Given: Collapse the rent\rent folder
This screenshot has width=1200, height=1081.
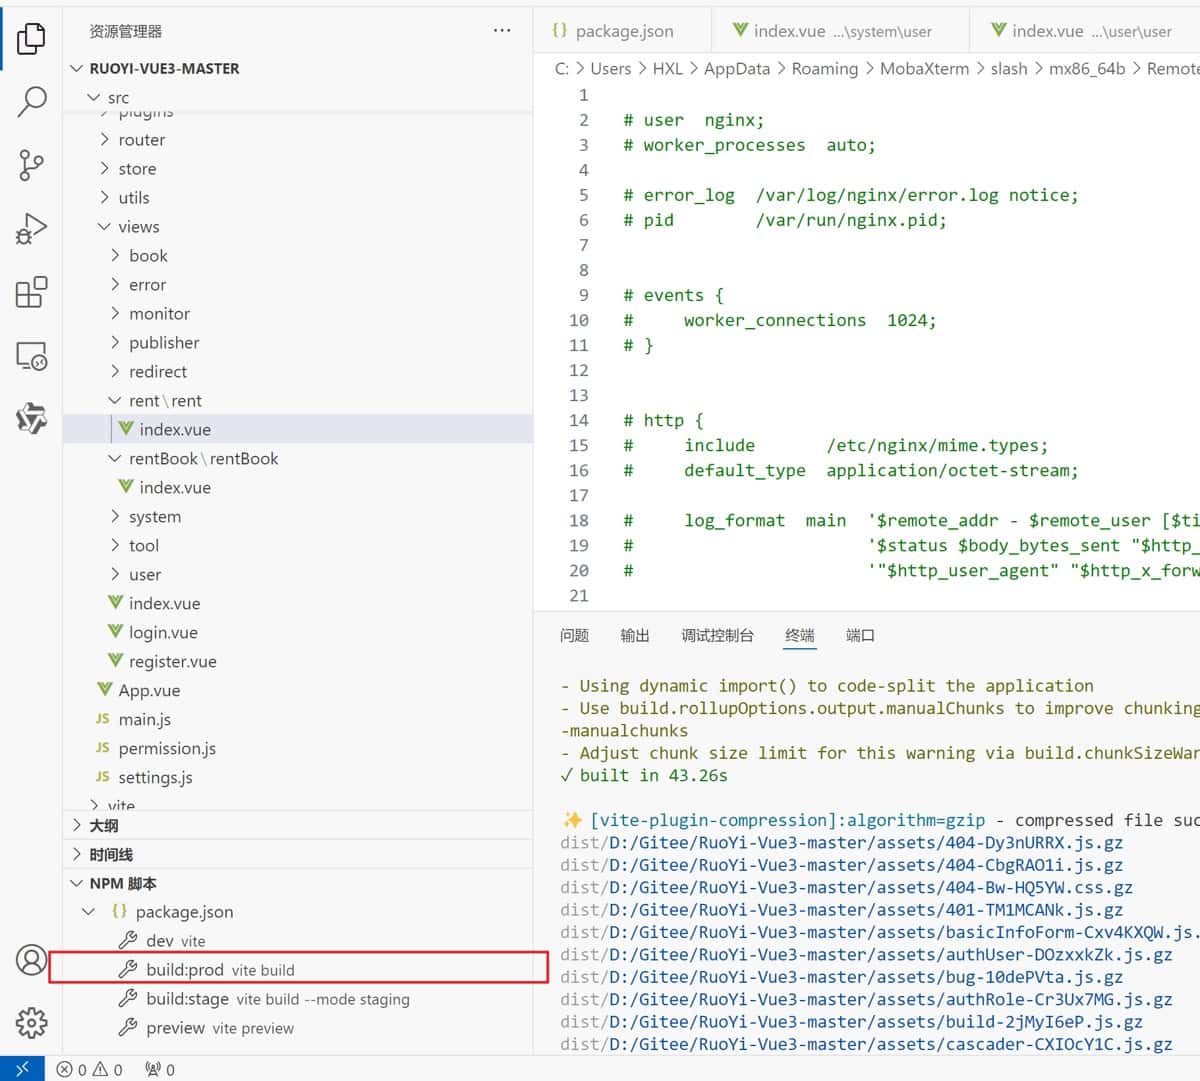Looking at the screenshot, I should click(x=115, y=400).
